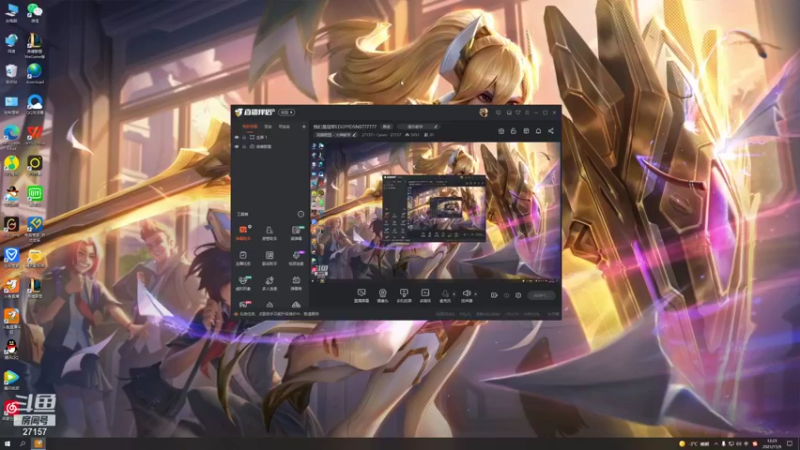This screenshot has height=450, width=800.
Task: Select the League of Legends source row
Action: (x=269, y=146)
